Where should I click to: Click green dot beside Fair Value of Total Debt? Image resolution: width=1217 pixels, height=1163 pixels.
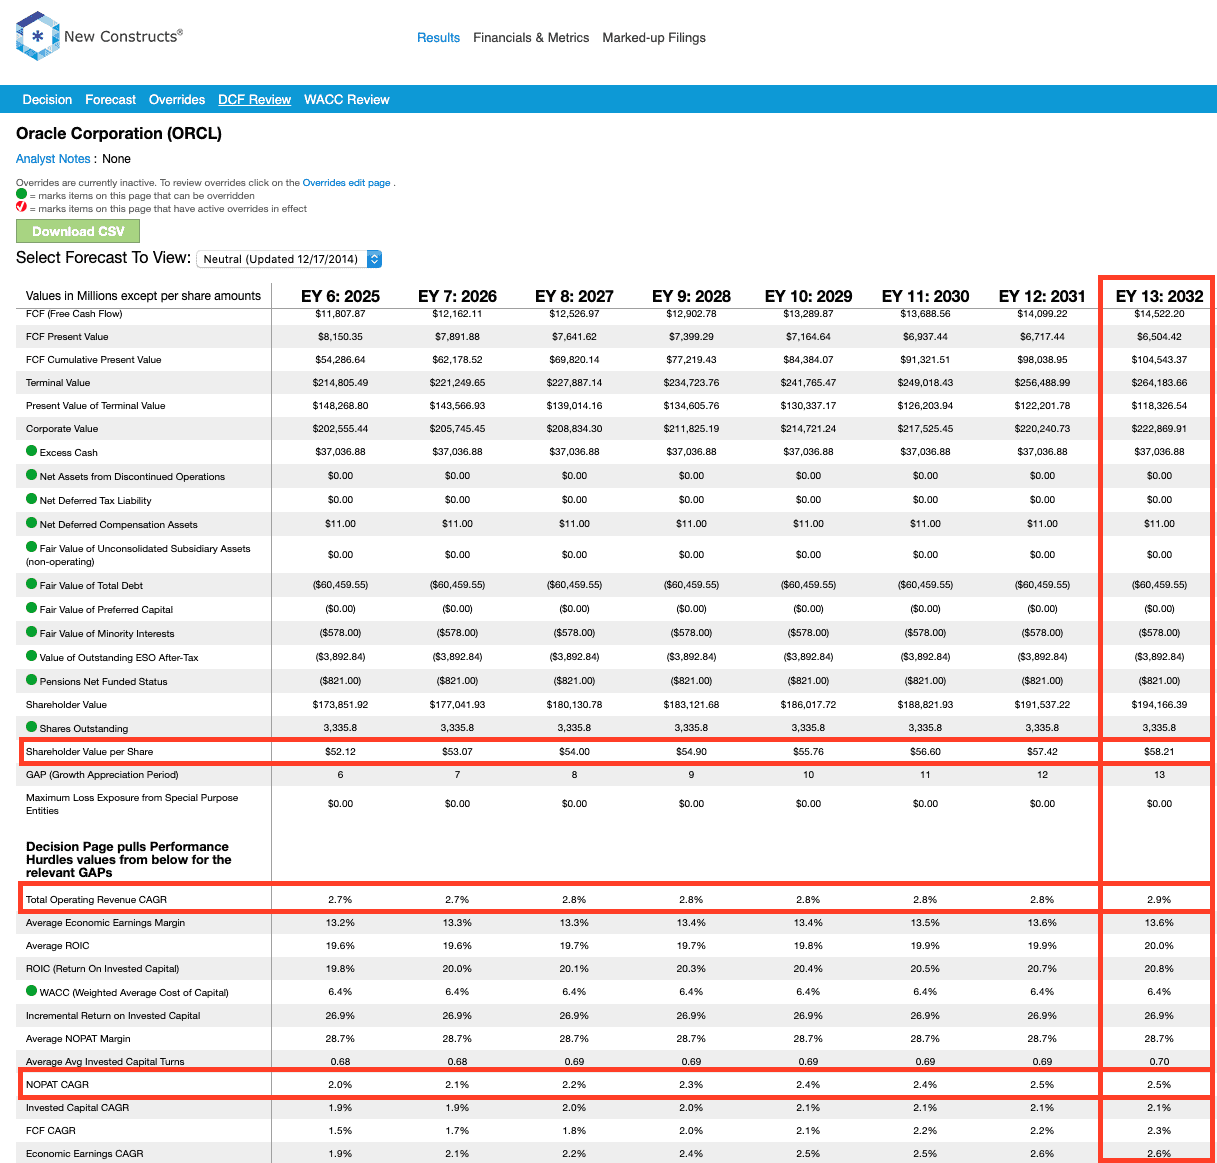pos(32,584)
